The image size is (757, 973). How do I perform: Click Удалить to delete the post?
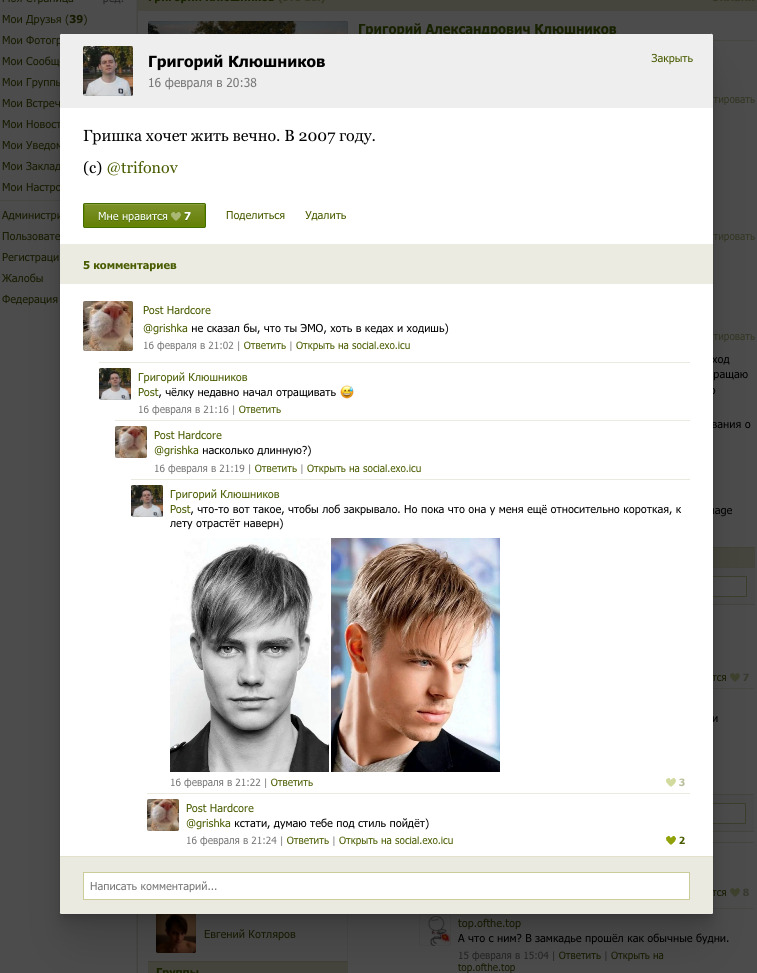[x=325, y=215]
